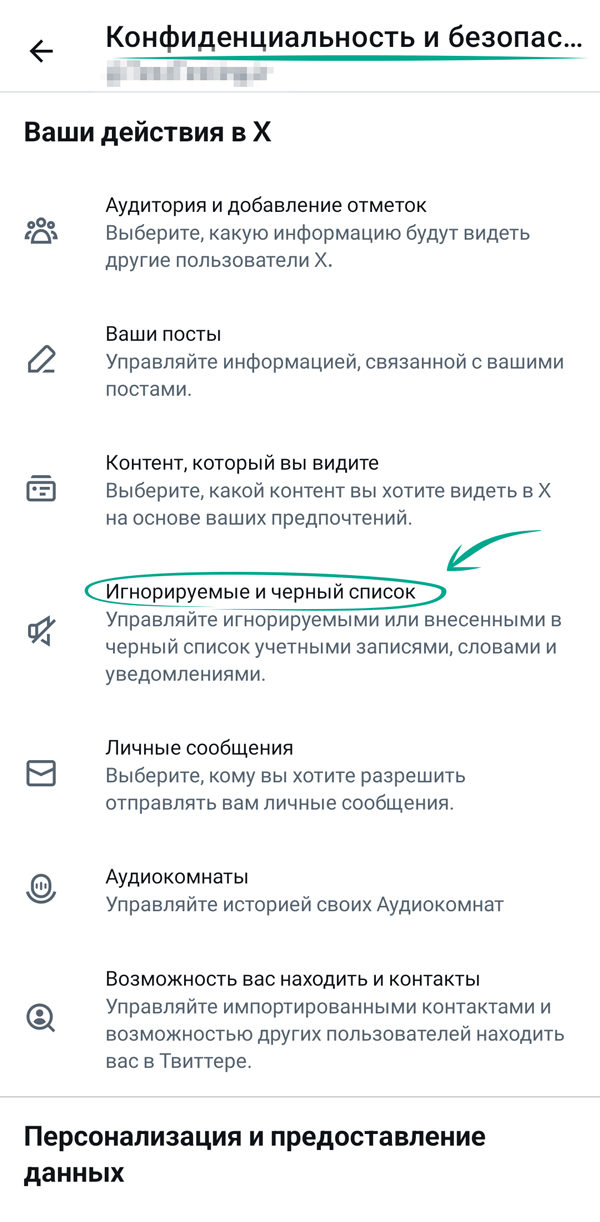The height and width of the screenshot is (1222, 600).
Task: Click the envelope icon for Личные сообщения
Action: click(x=41, y=774)
